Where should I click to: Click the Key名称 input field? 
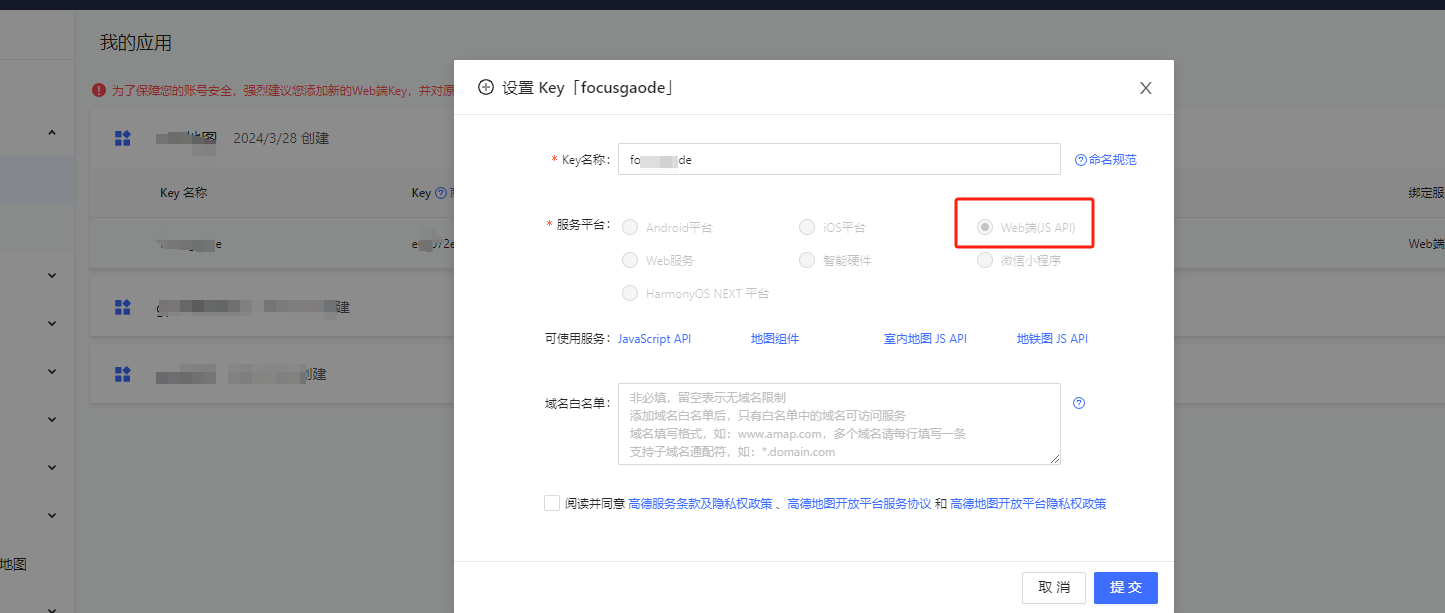(839, 159)
